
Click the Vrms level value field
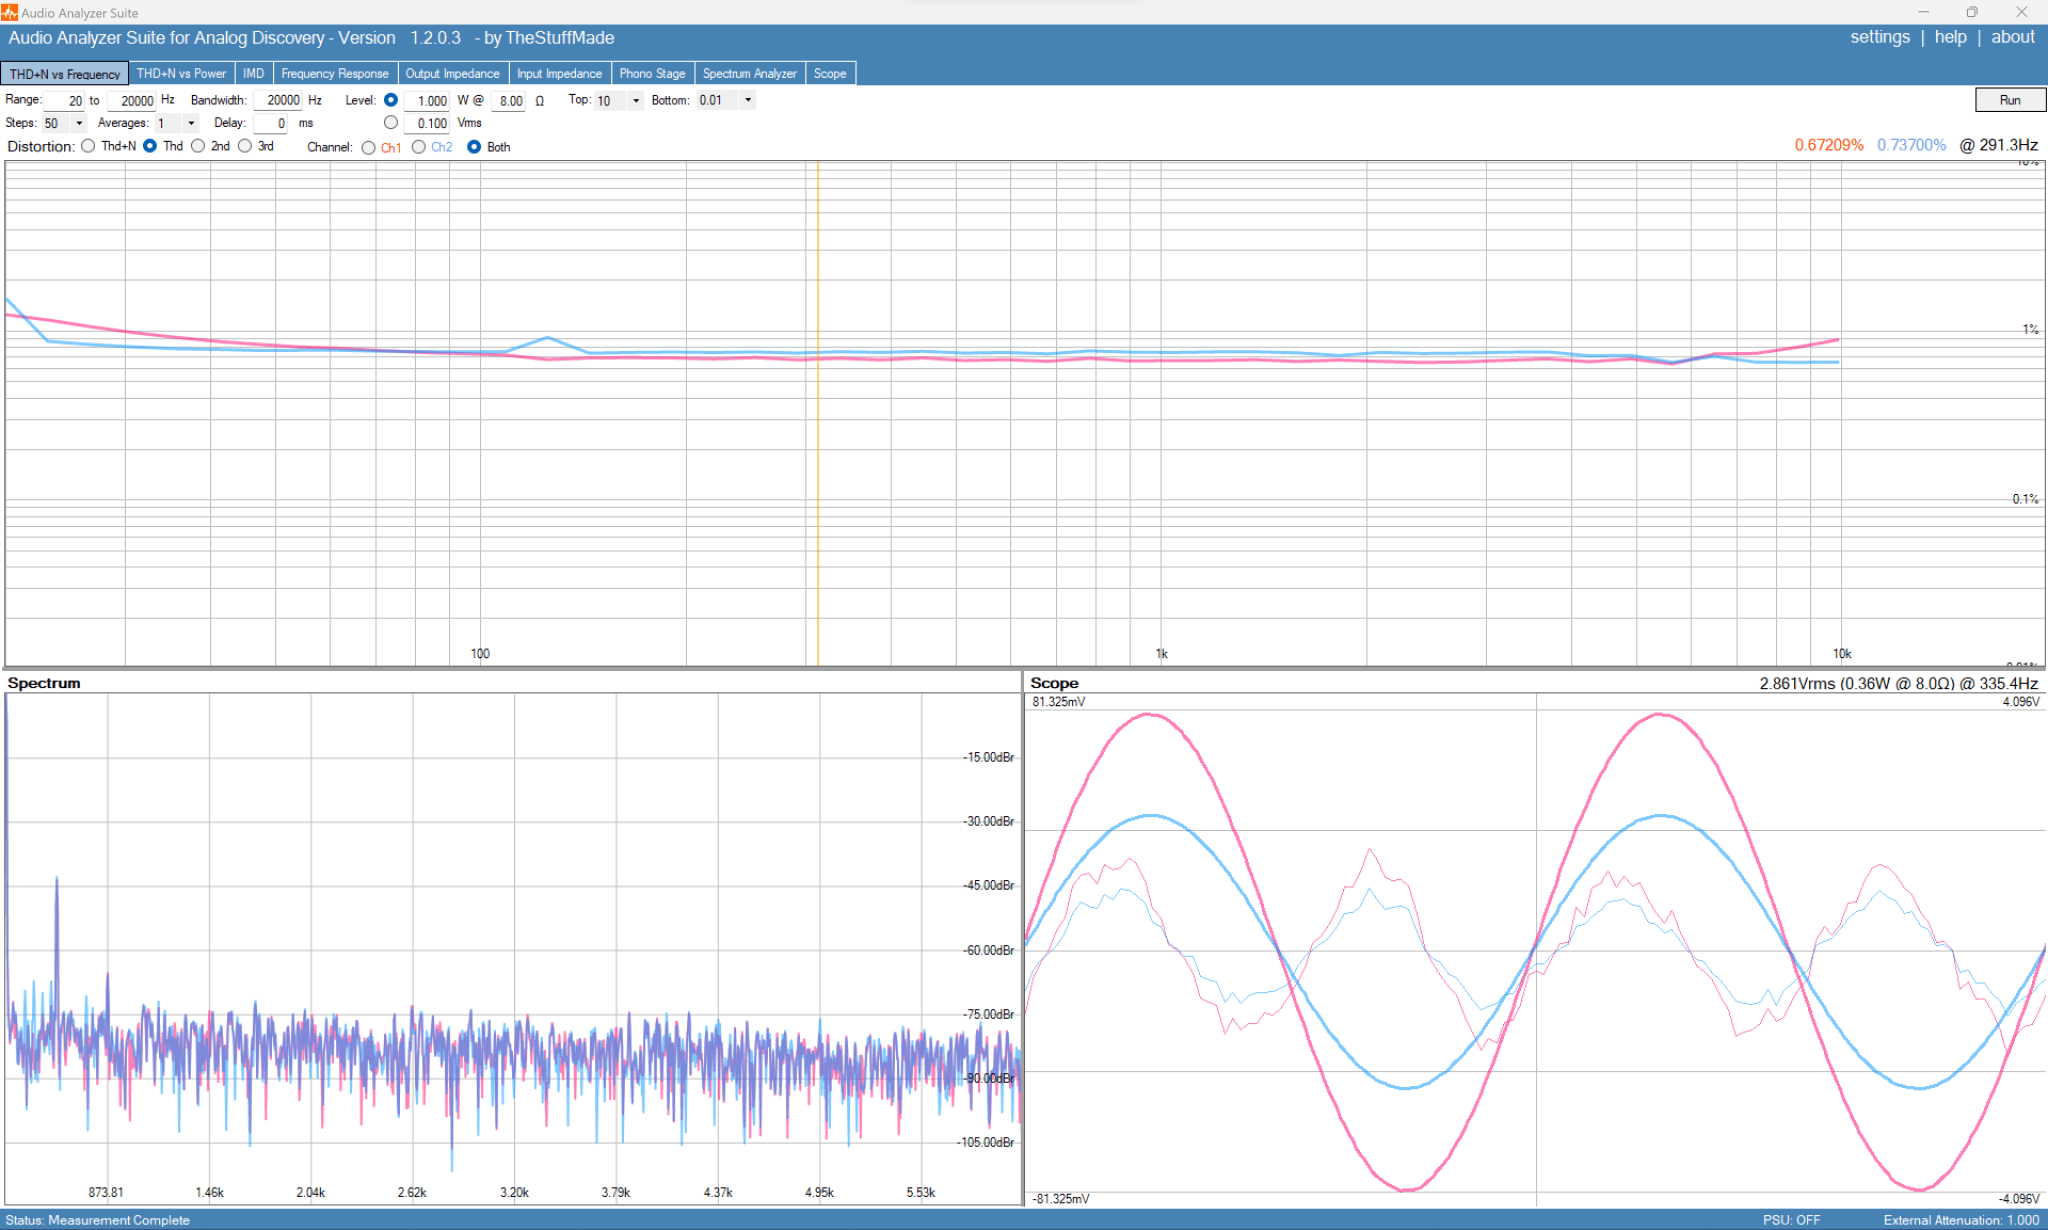(426, 124)
